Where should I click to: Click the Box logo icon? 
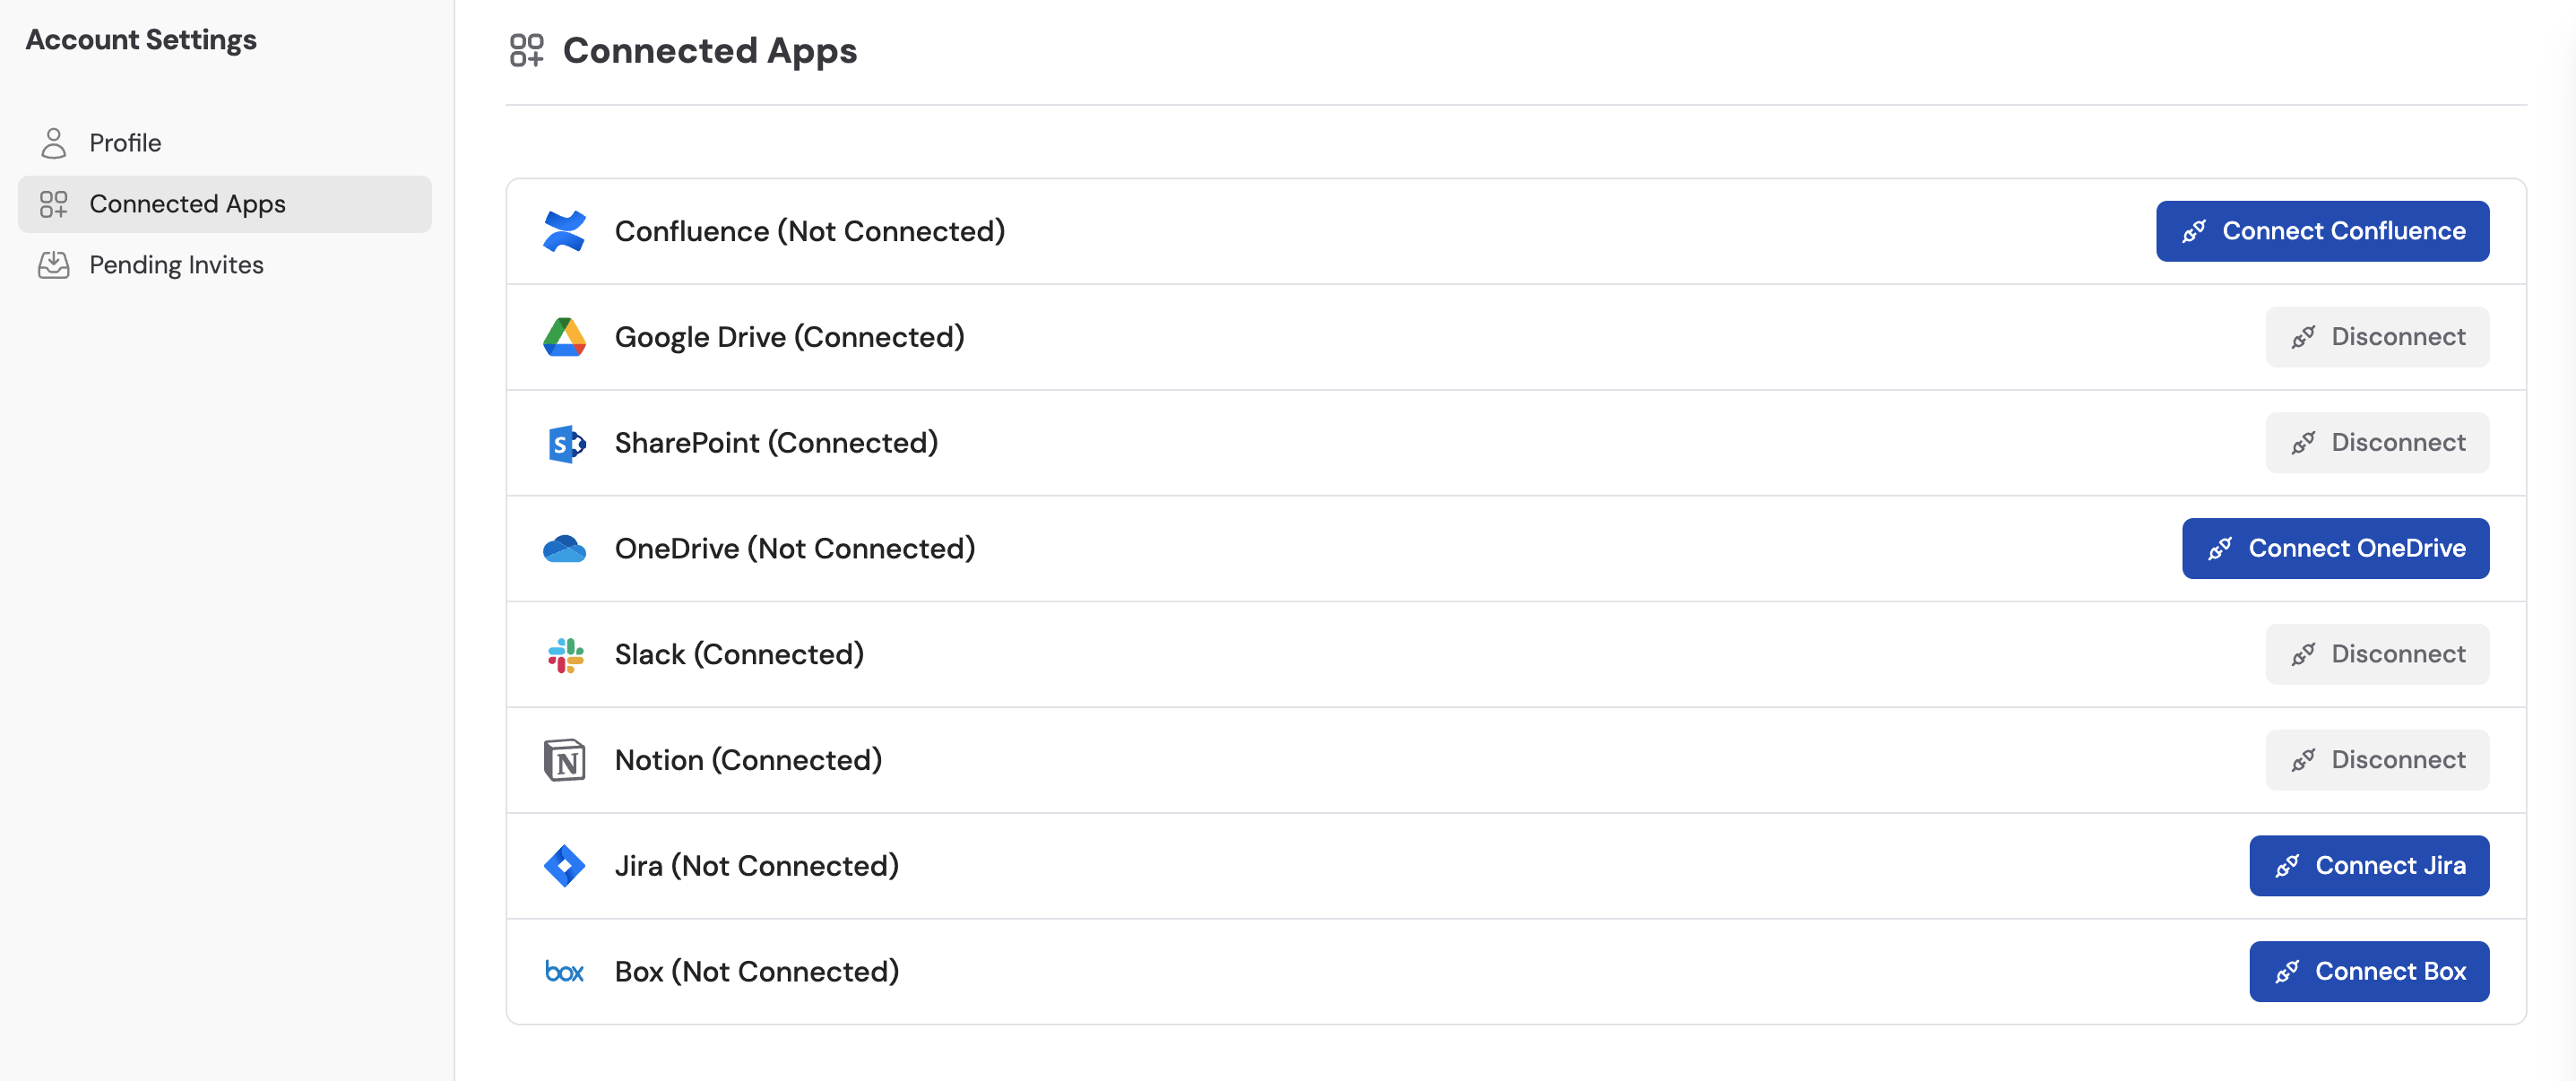pos(565,971)
